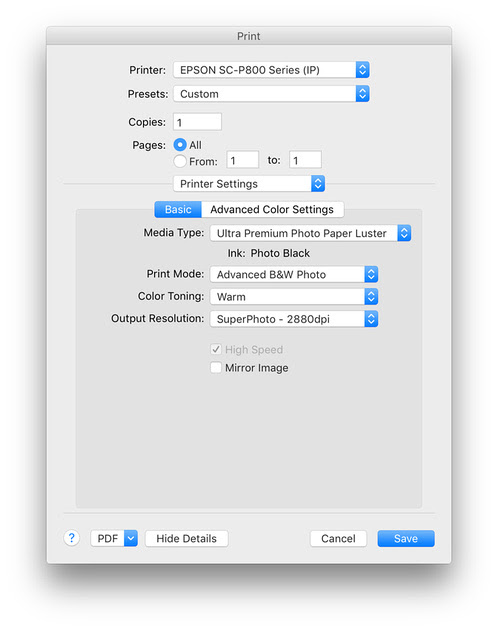Viewport: 498px width, 630px height.
Task: Toggle the High Speed checkbox
Action: pos(216,349)
